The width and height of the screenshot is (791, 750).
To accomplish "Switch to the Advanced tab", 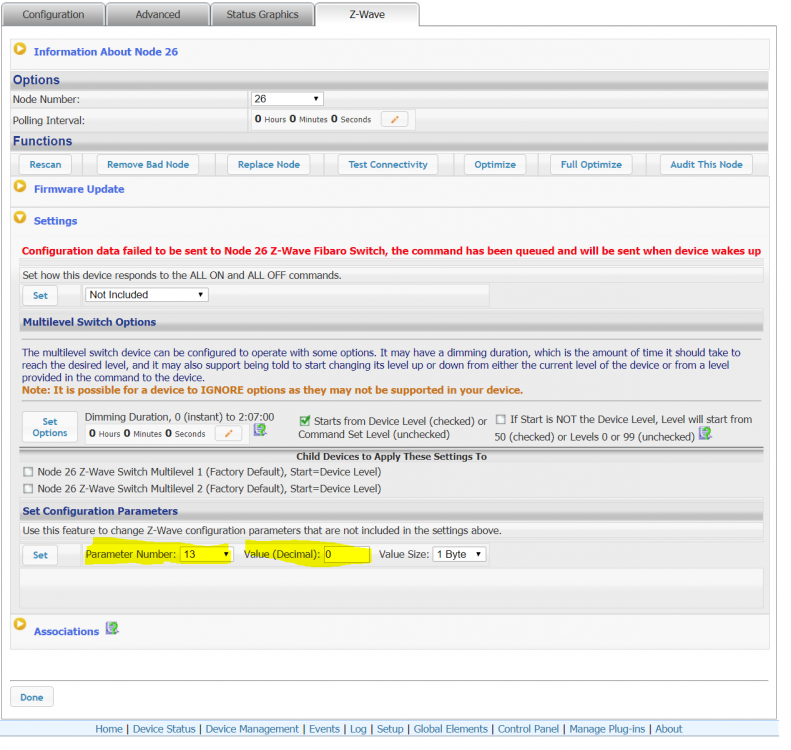I will coord(158,15).
